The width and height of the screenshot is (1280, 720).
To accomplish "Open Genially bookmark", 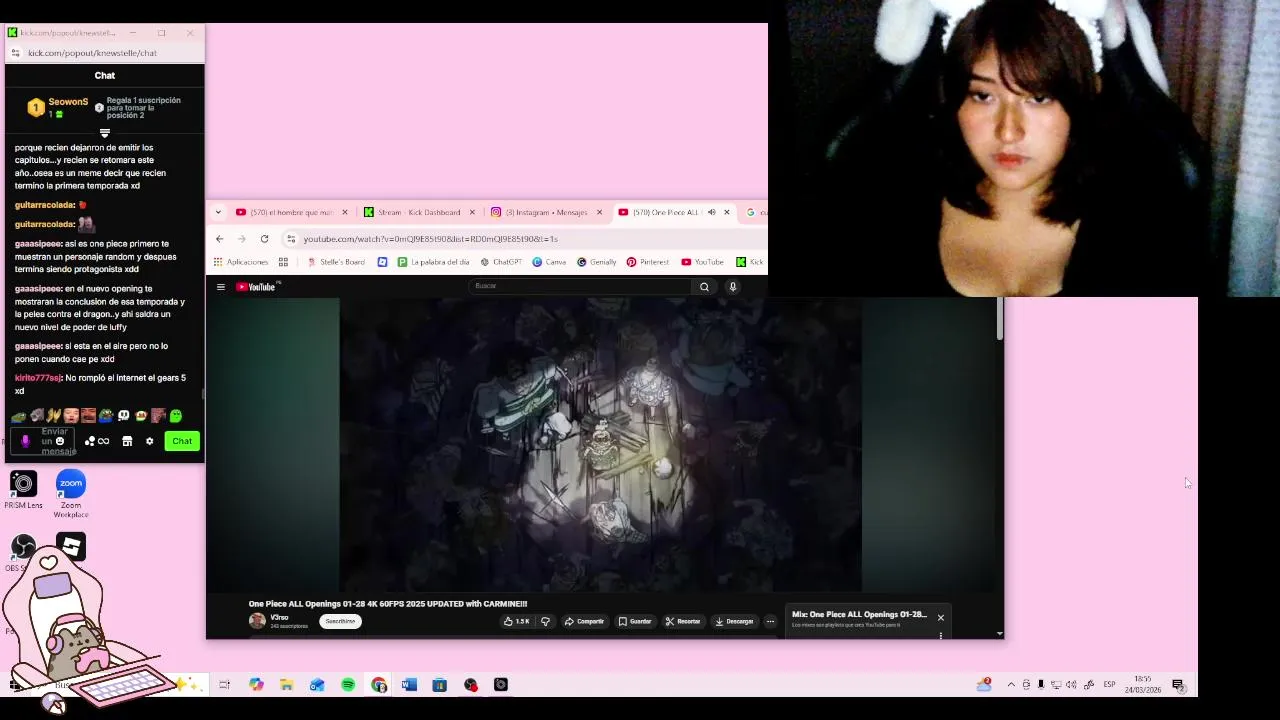I will click(x=596, y=262).
